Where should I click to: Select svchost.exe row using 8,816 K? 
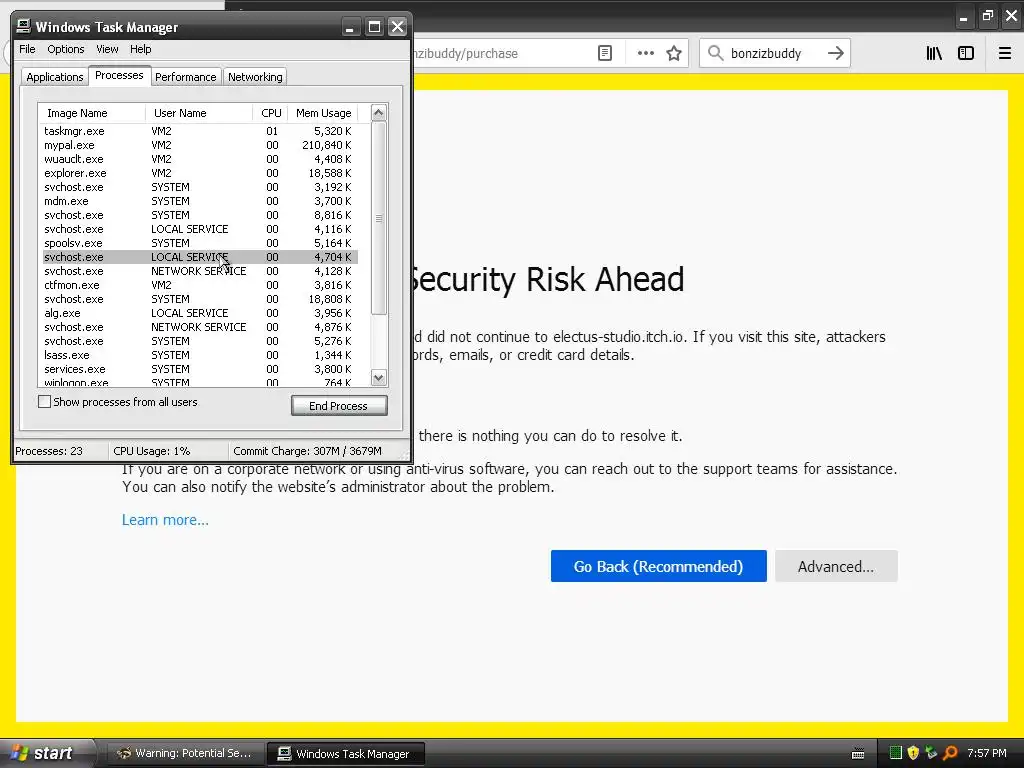coord(199,215)
